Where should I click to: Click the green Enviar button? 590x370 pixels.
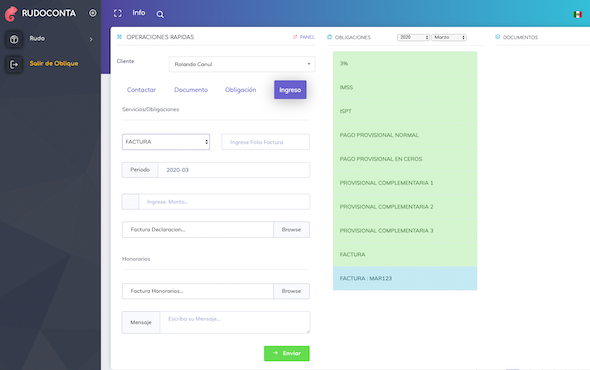point(287,353)
